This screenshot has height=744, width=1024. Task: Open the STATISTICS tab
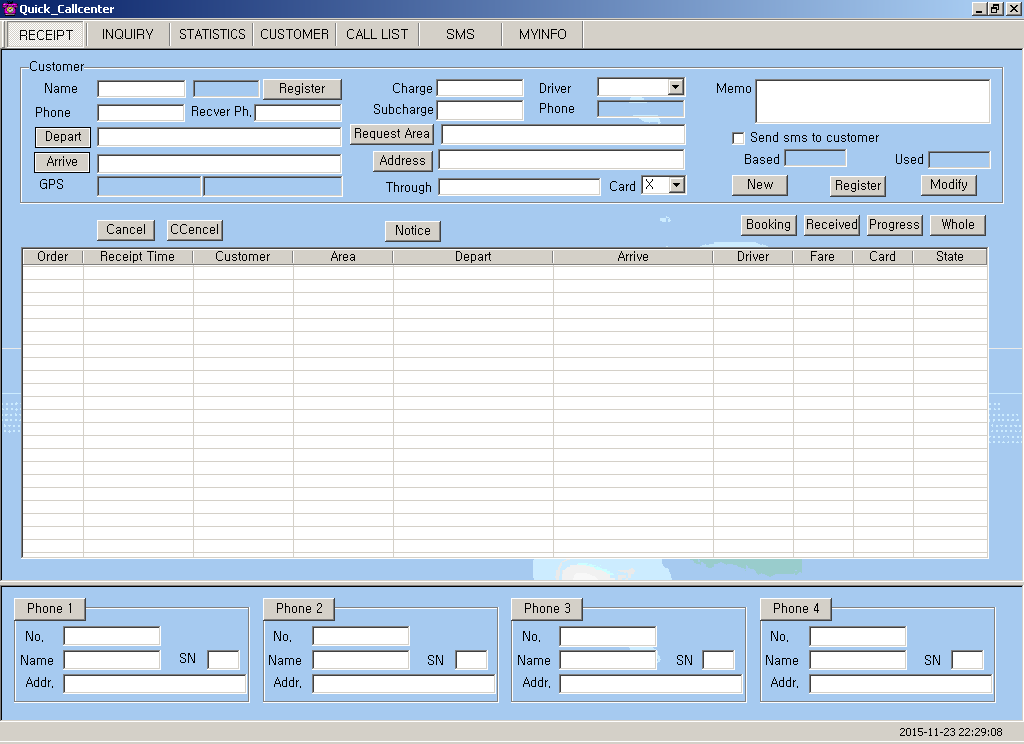212,34
